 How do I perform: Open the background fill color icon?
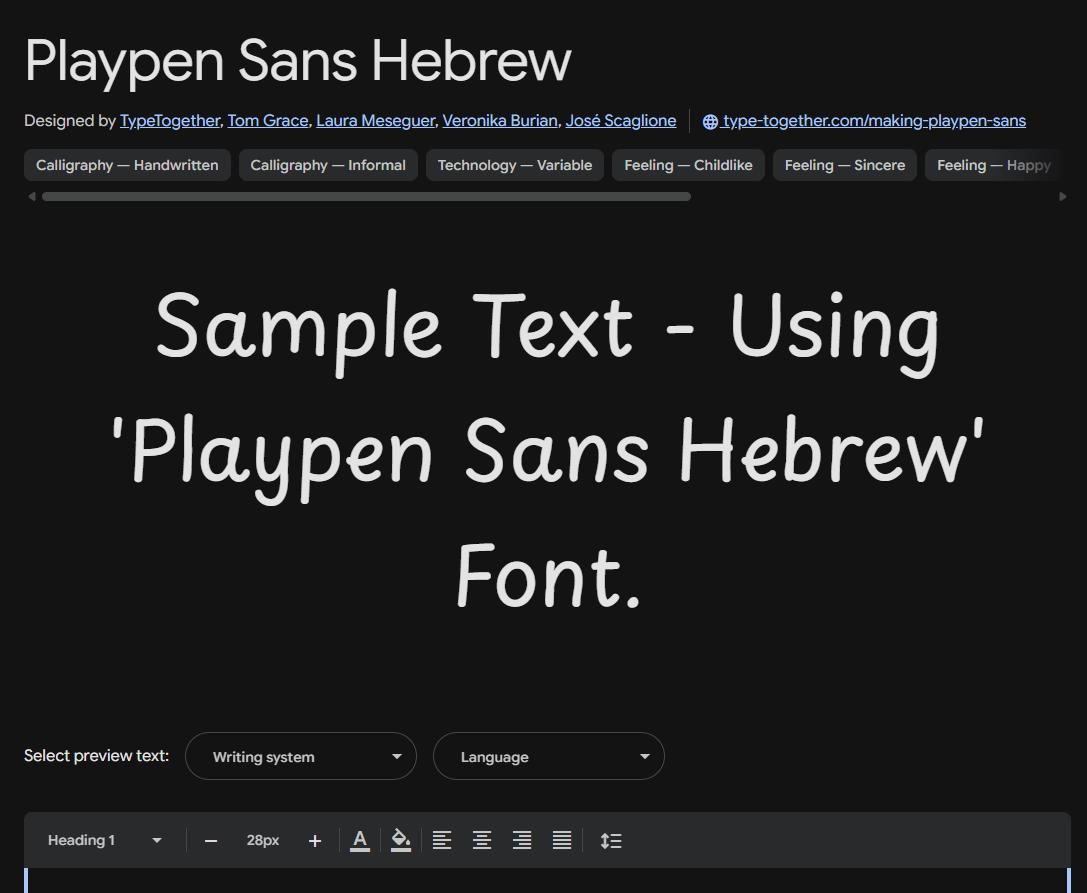pyautogui.click(x=401, y=840)
